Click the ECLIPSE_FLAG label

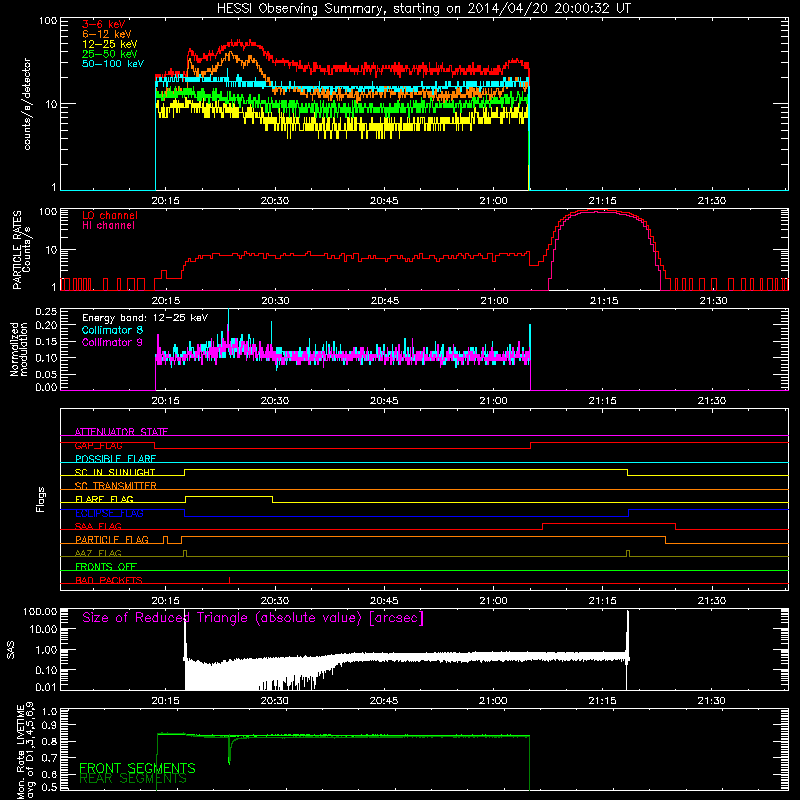point(109,513)
